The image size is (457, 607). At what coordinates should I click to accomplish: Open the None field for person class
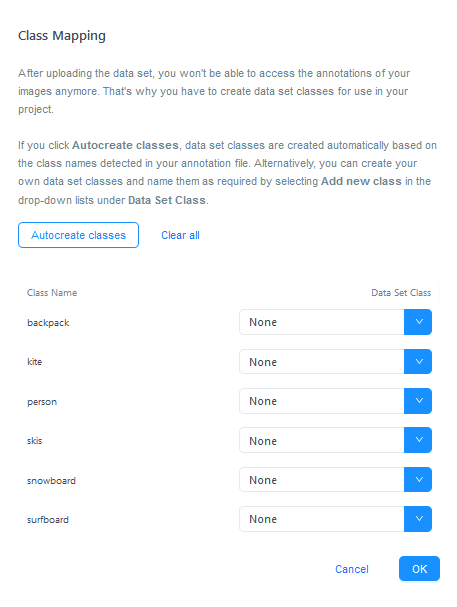(x=322, y=401)
